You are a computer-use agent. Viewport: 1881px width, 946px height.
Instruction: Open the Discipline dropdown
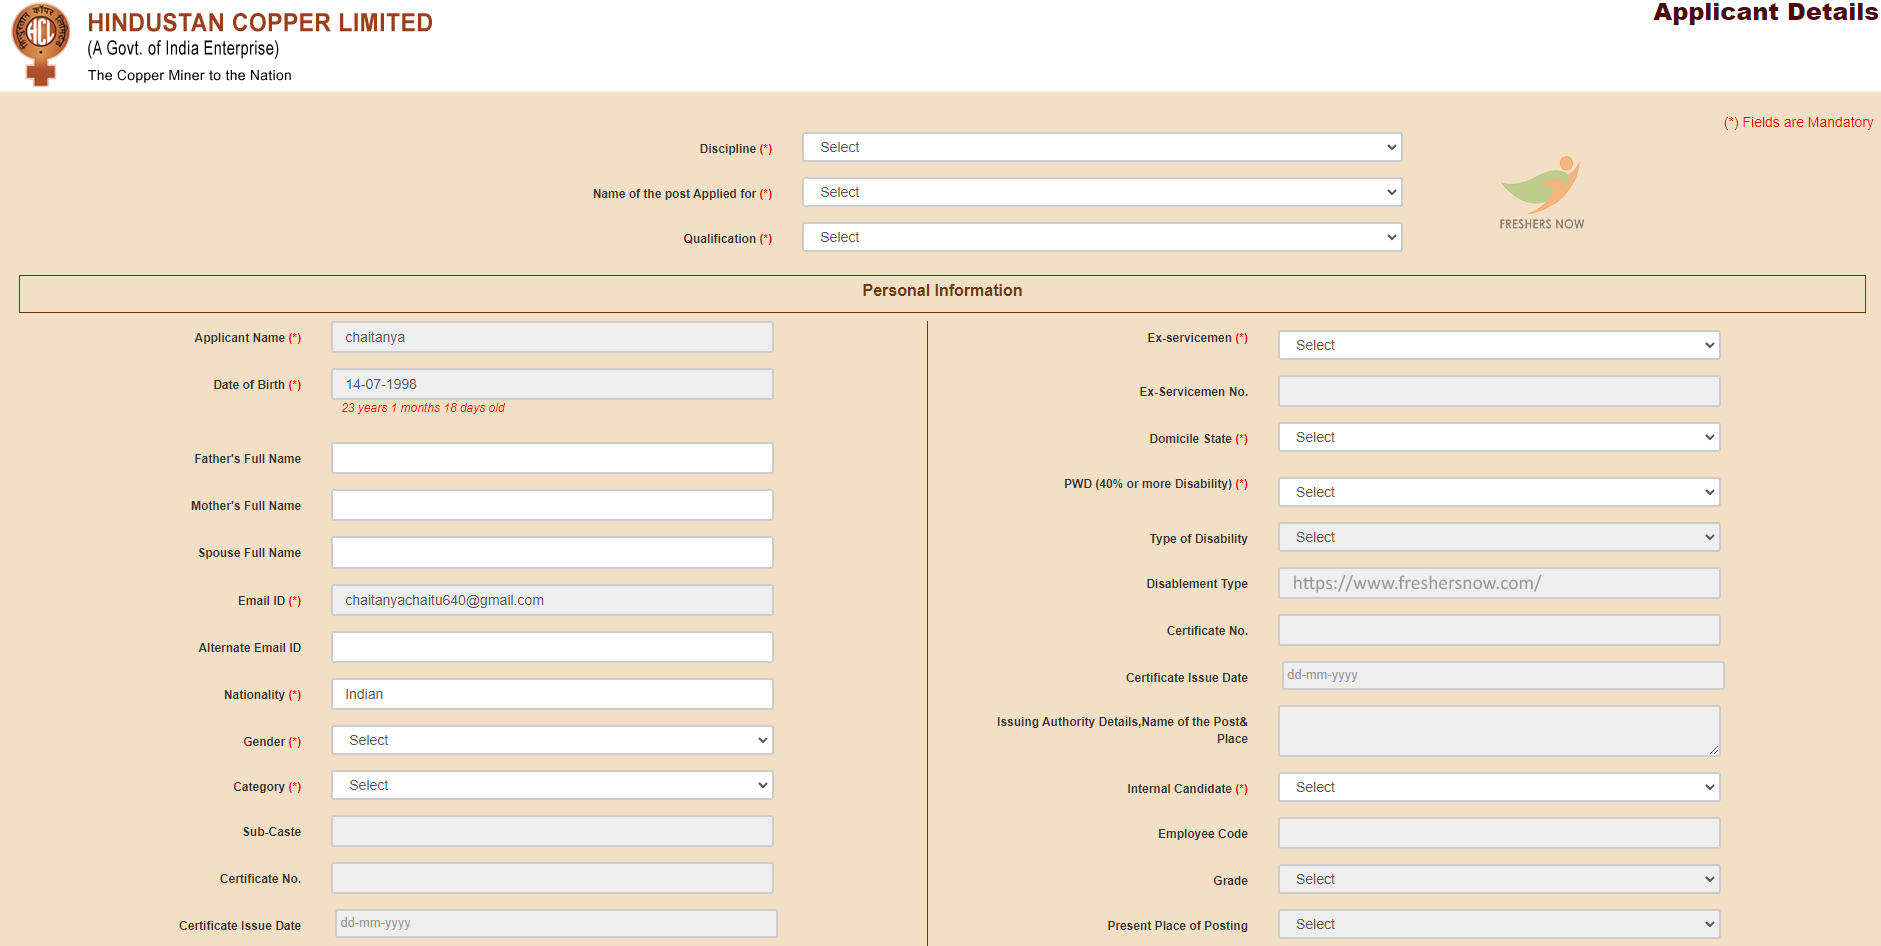1102,147
